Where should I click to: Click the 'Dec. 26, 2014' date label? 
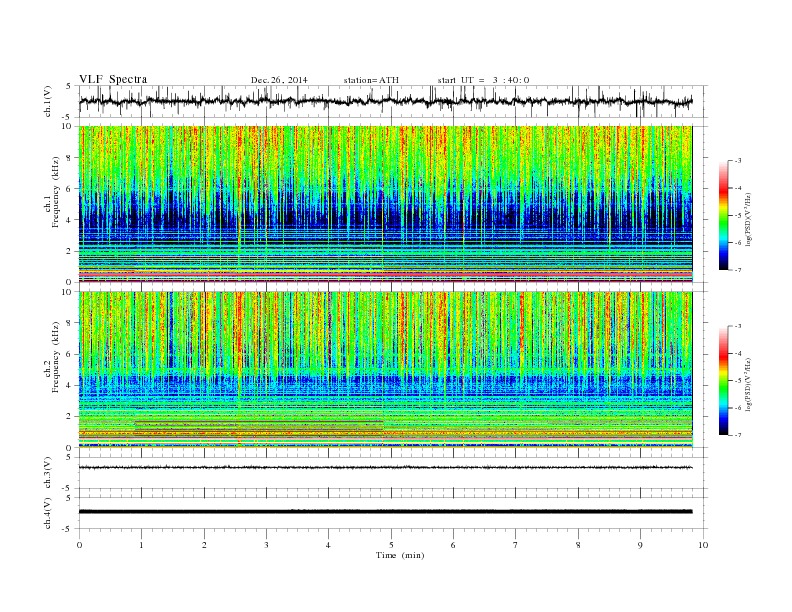[x=279, y=80]
